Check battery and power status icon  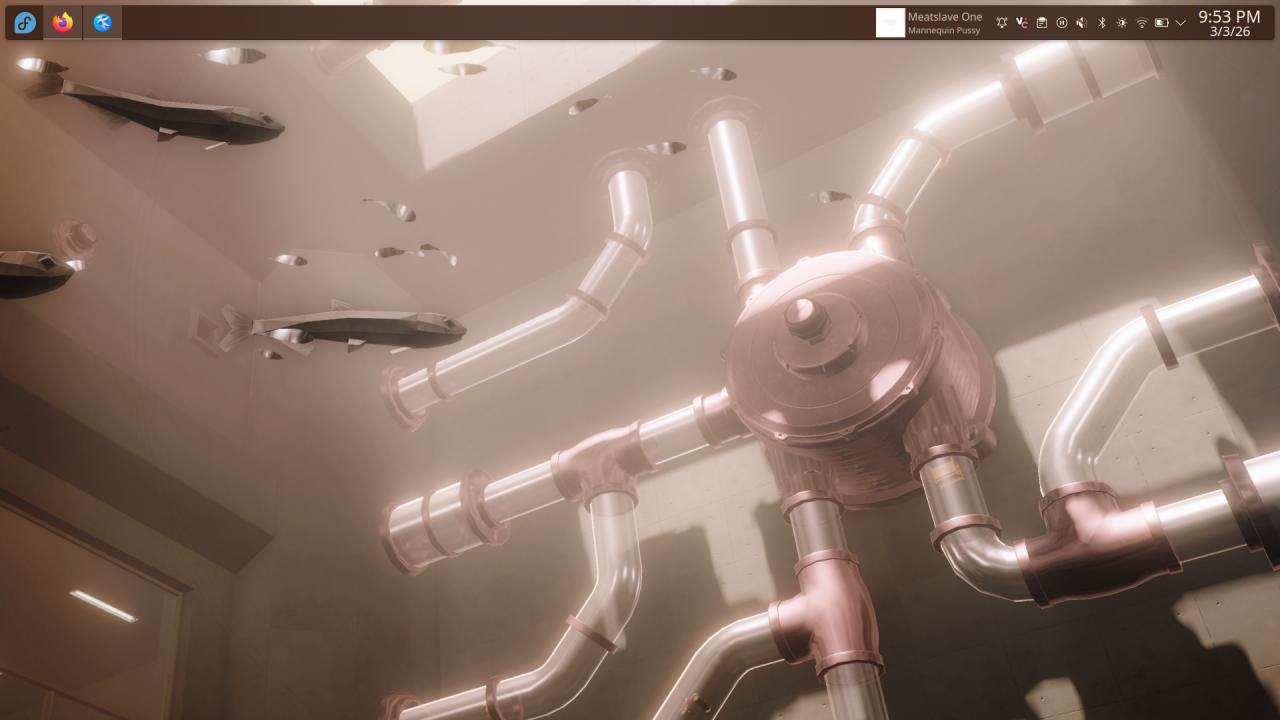(x=1161, y=23)
